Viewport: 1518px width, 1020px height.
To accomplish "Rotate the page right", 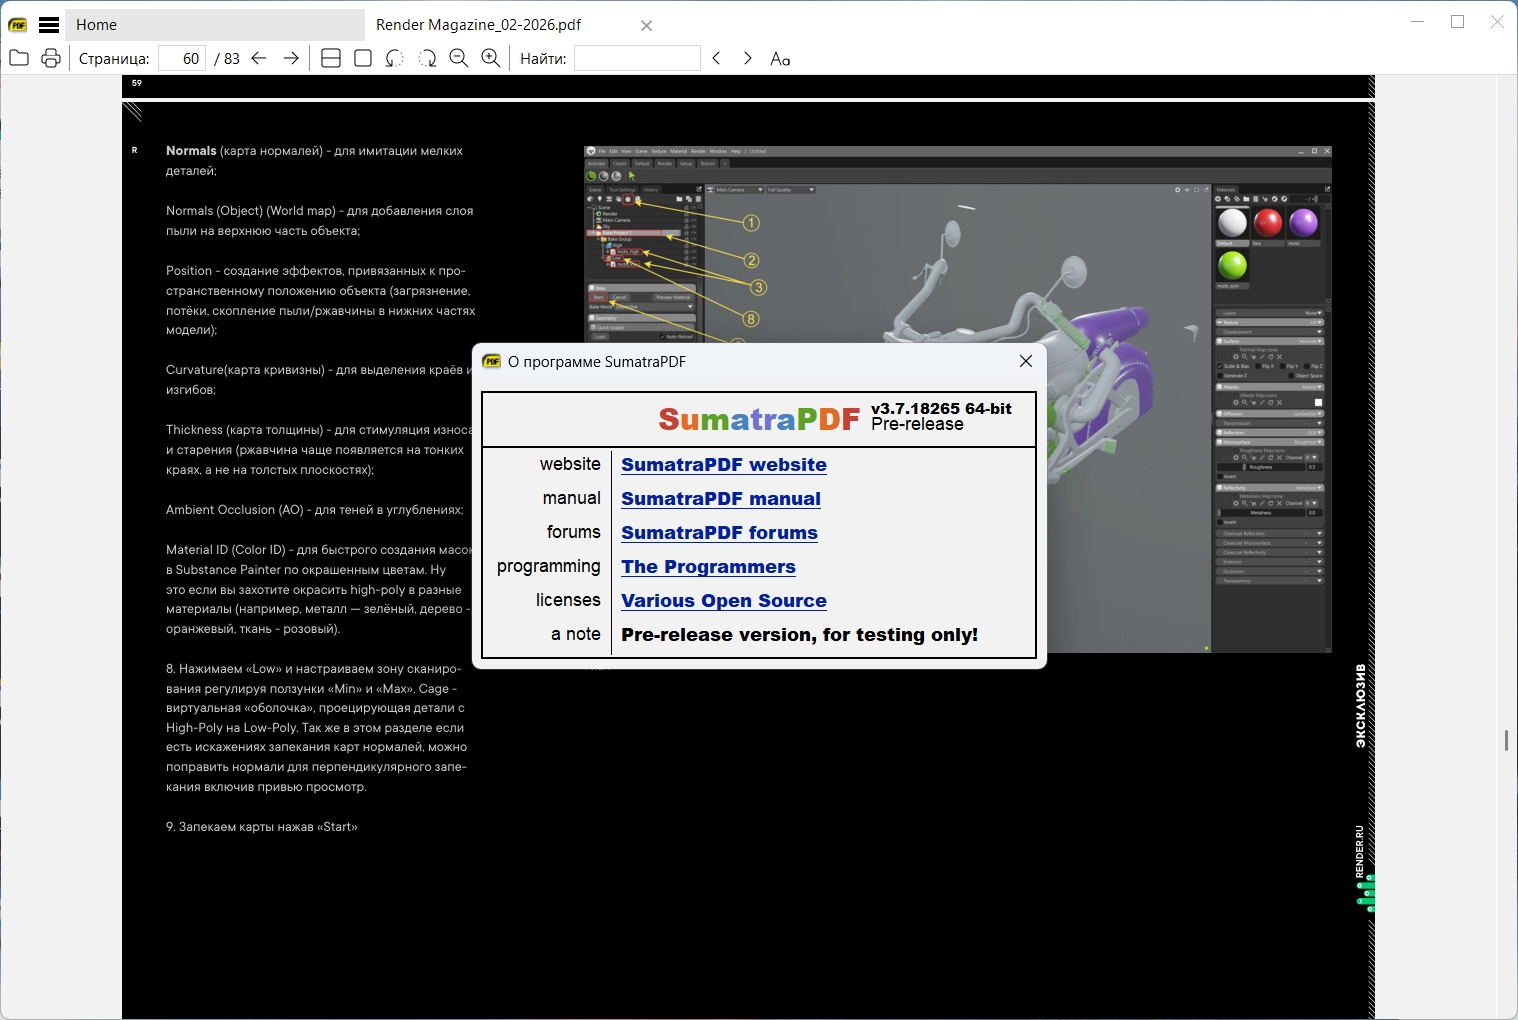I will [x=427, y=58].
